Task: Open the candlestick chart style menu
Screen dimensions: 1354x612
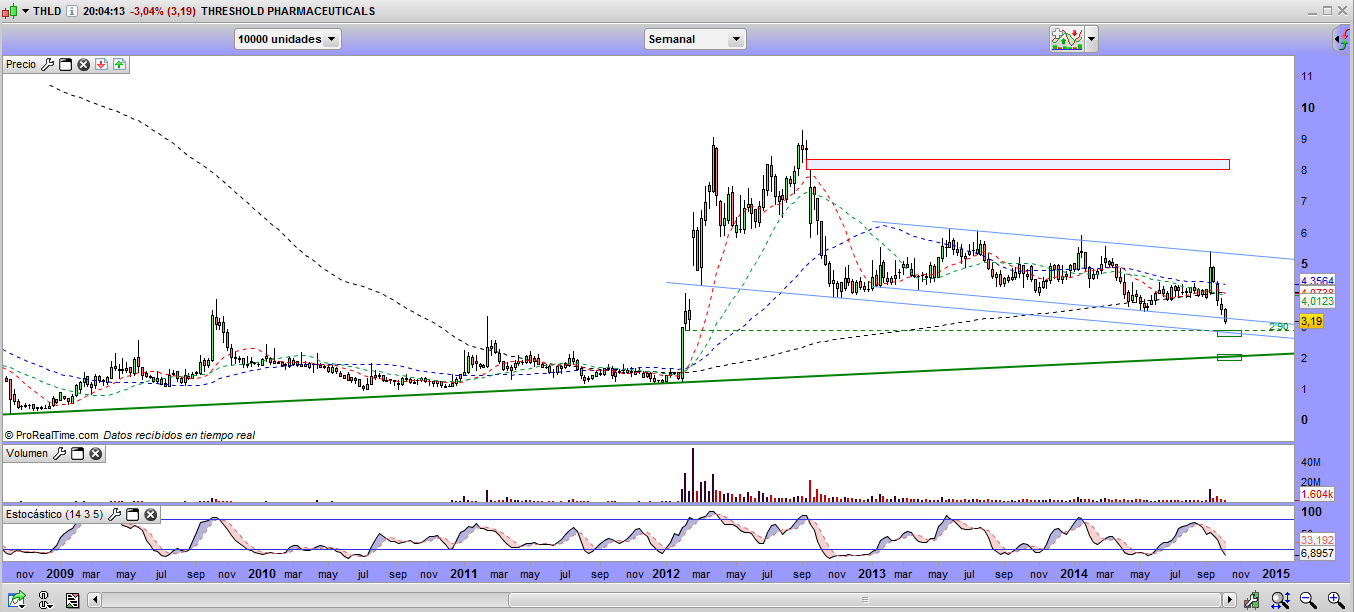Action: pos(17,11)
